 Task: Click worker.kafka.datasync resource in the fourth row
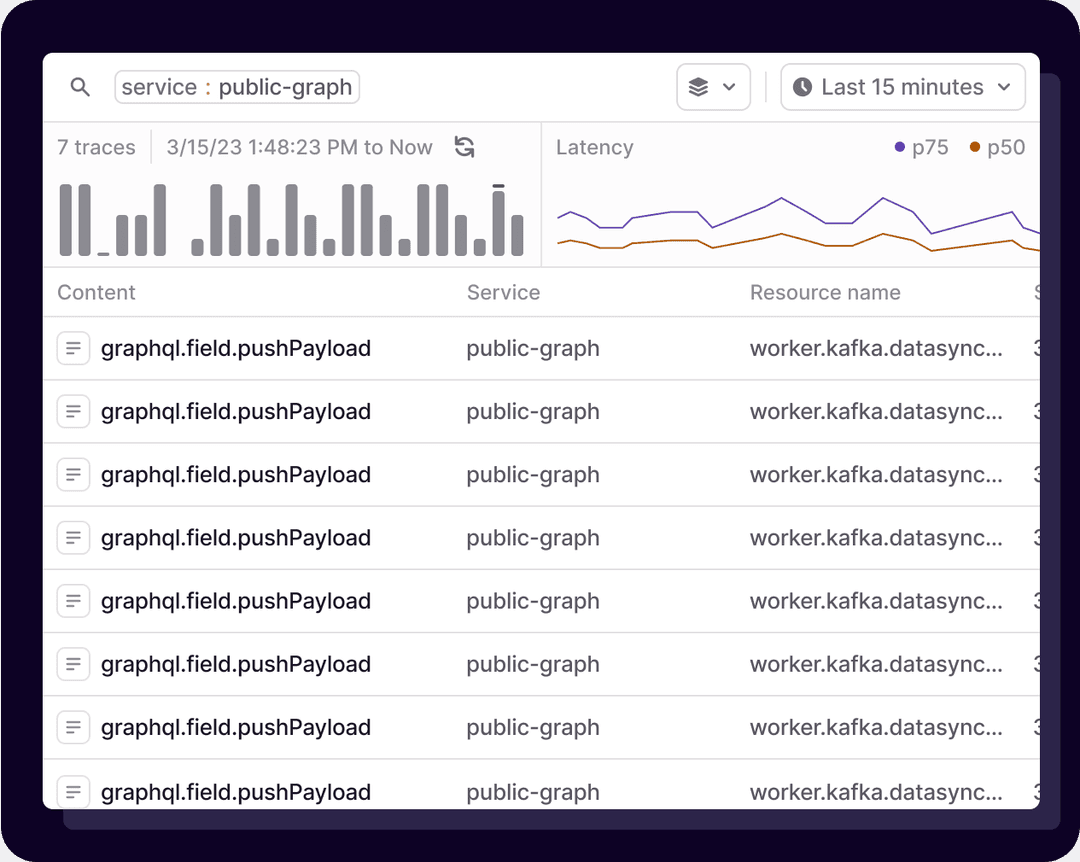(x=875, y=538)
